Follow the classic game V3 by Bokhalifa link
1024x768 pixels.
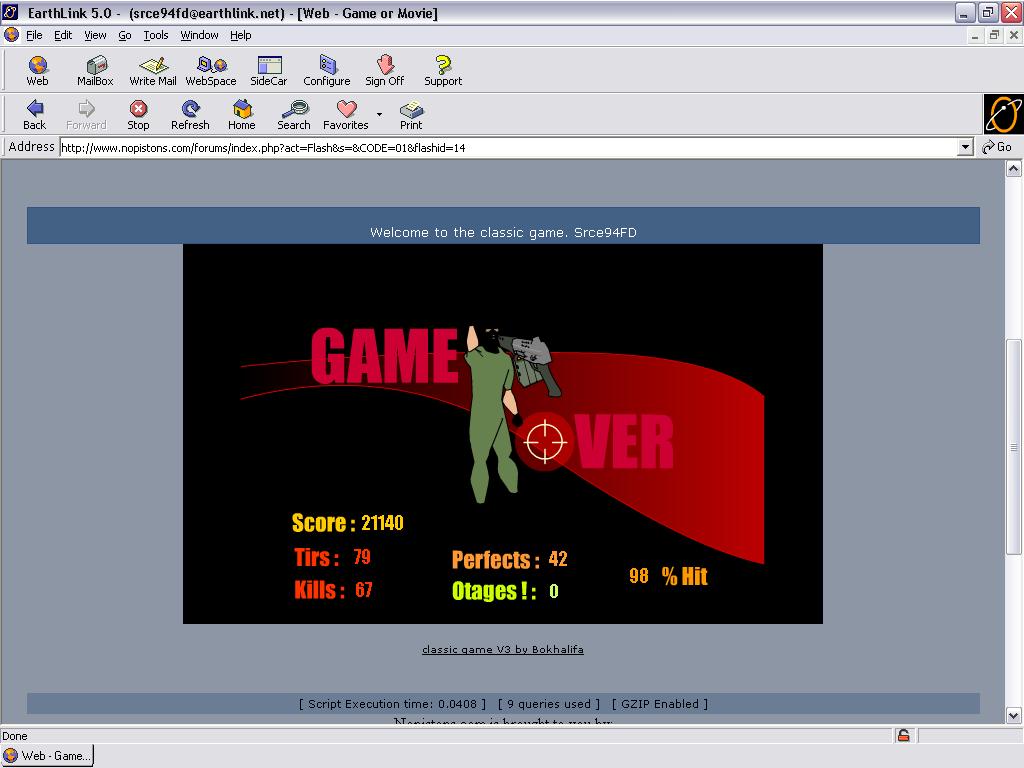[x=502, y=649]
